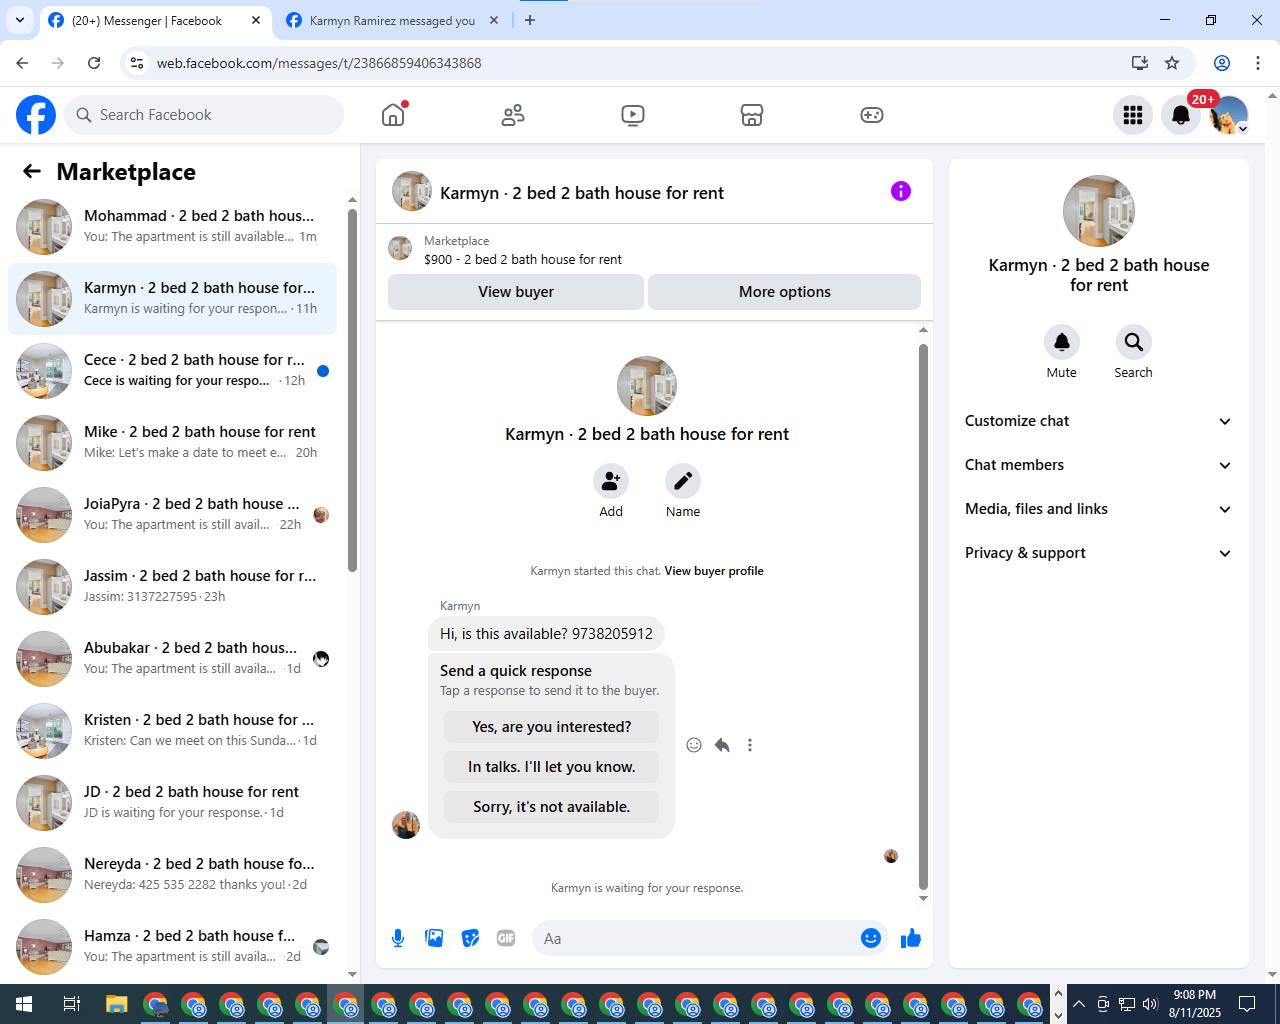Focus the Search Facebook field
Screen dimensions: 1280x1024
point(204,115)
